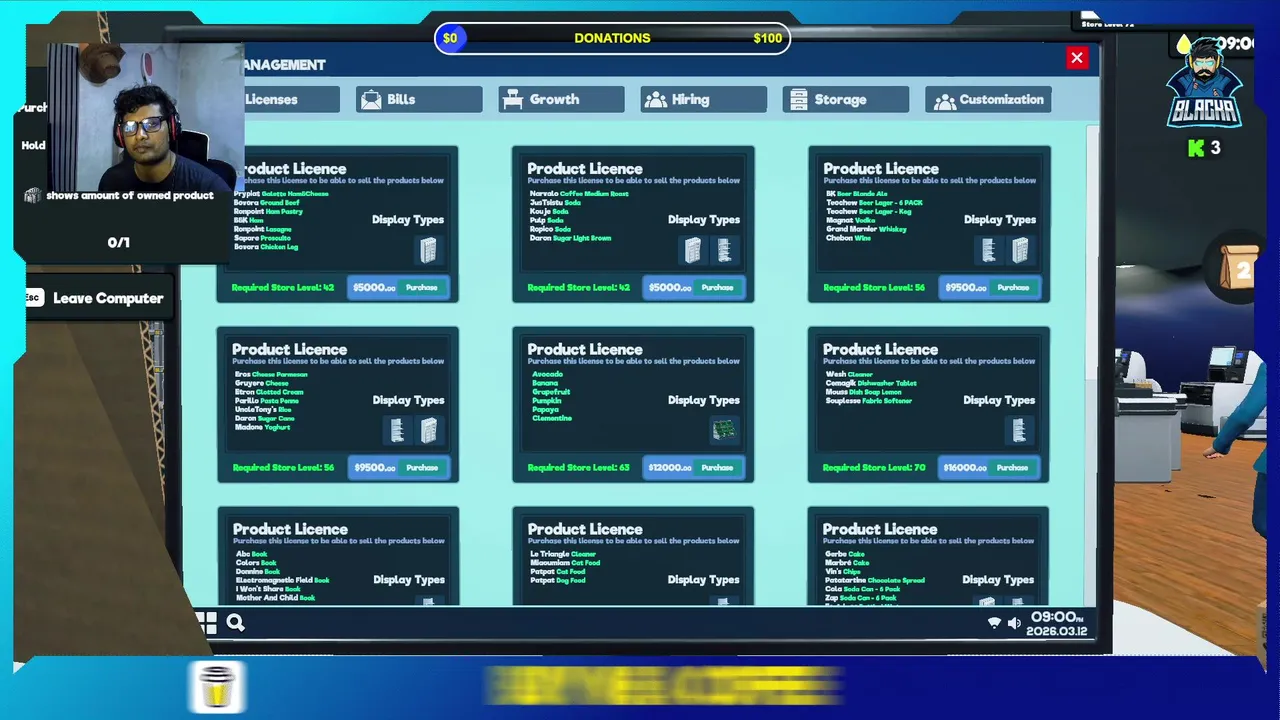Click the 09:00 clock in the computer's taskbar
Image resolution: width=1280 pixels, height=720 pixels.
tap(1056, 617)
